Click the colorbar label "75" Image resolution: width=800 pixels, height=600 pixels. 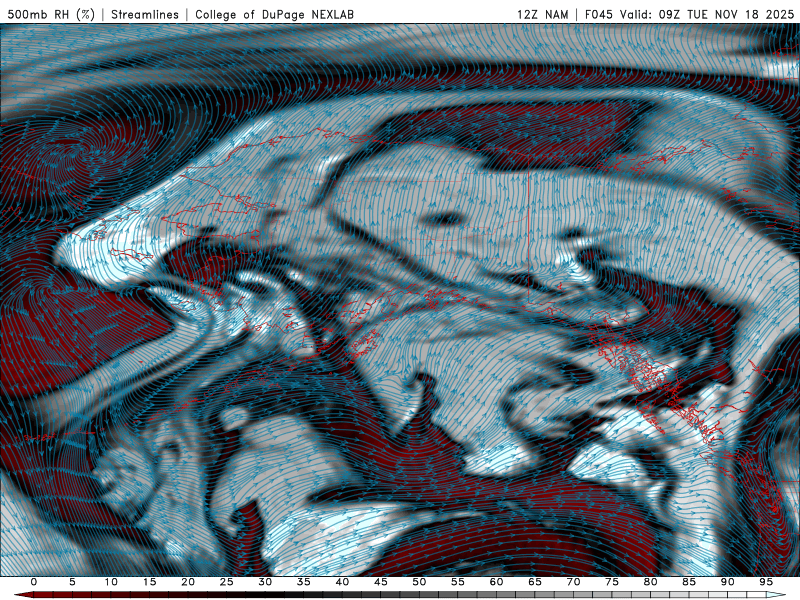[x=612, y=582]
